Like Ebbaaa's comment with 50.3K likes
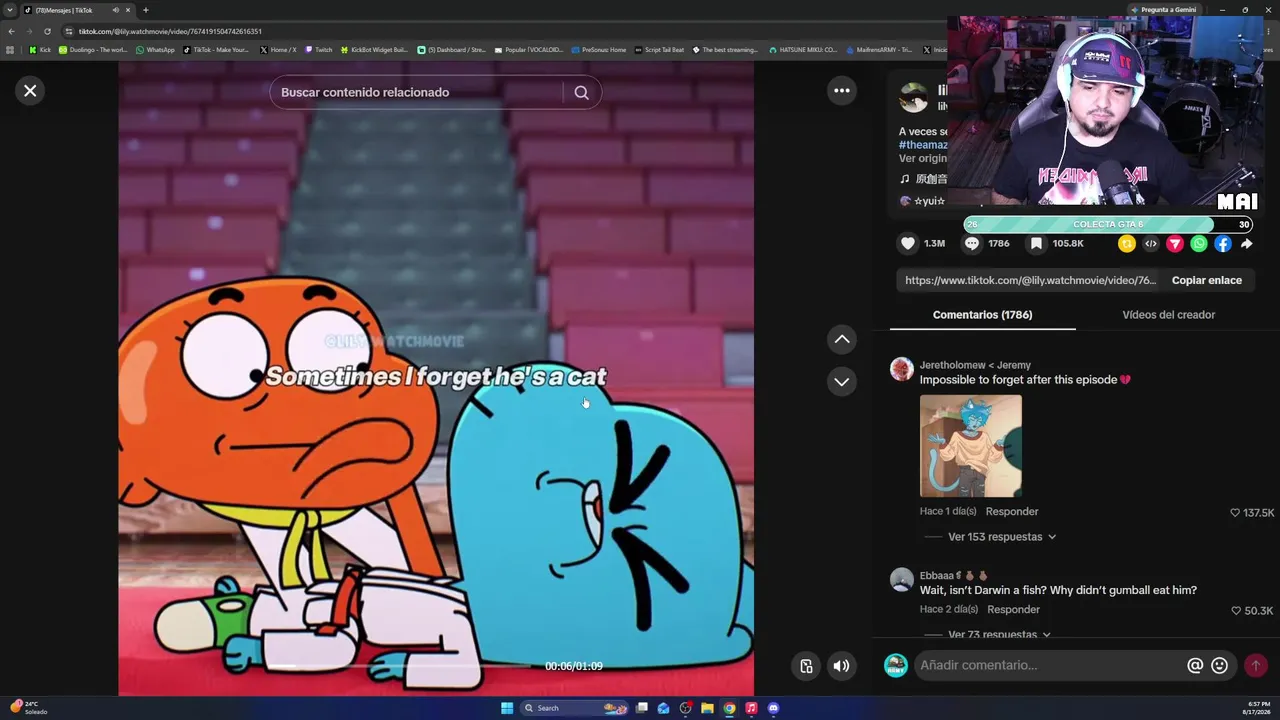The image size is (1280, 720). coord(1236,611)
